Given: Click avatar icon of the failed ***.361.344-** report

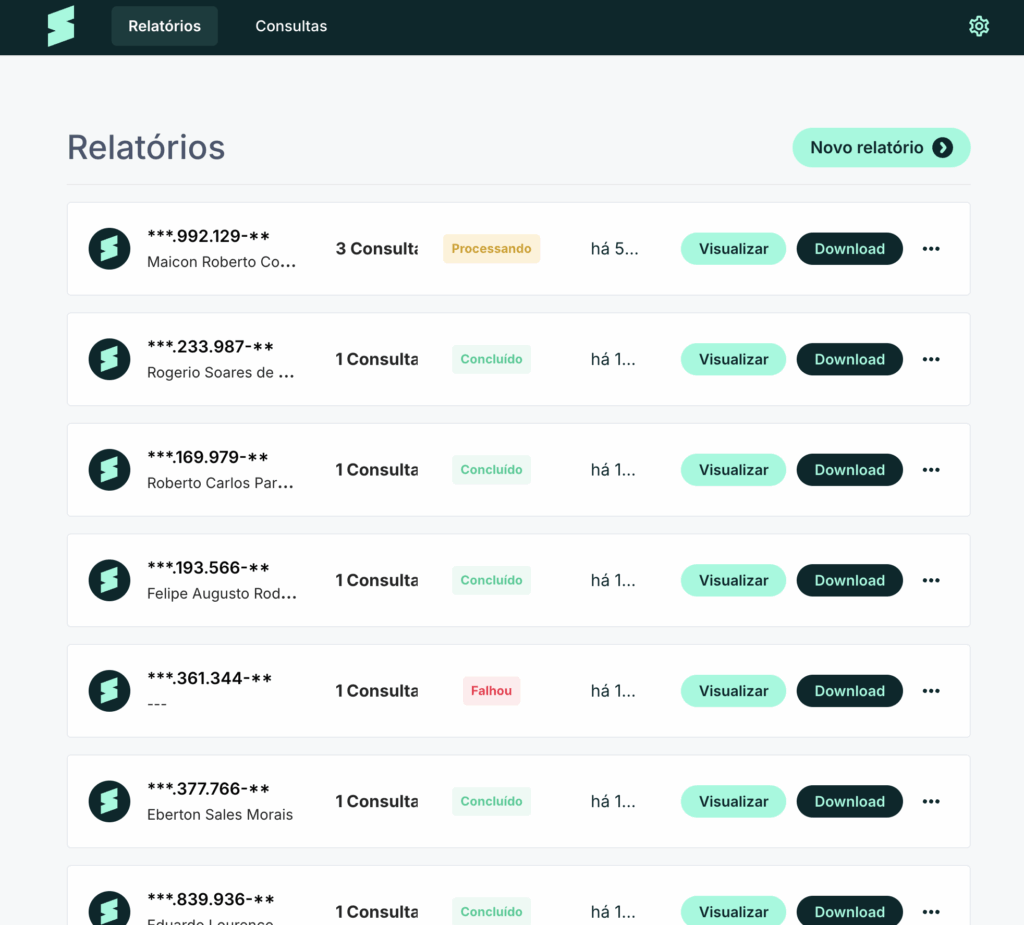Looking at the screenshot, I should (x=109, y=691).
